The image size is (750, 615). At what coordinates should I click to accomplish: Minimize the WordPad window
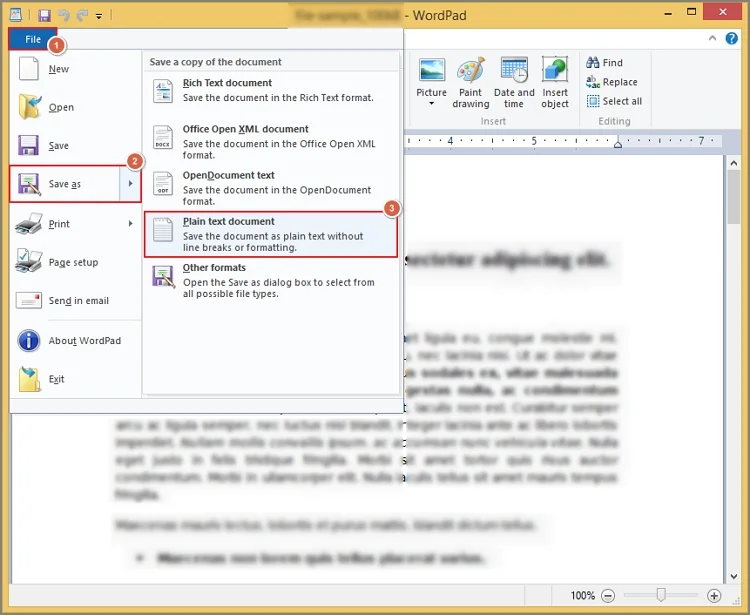[667, 13]
